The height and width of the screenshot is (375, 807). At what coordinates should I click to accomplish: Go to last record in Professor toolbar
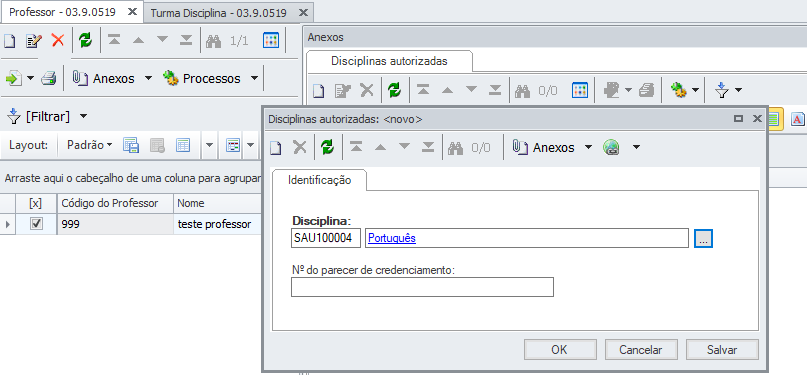186,41
